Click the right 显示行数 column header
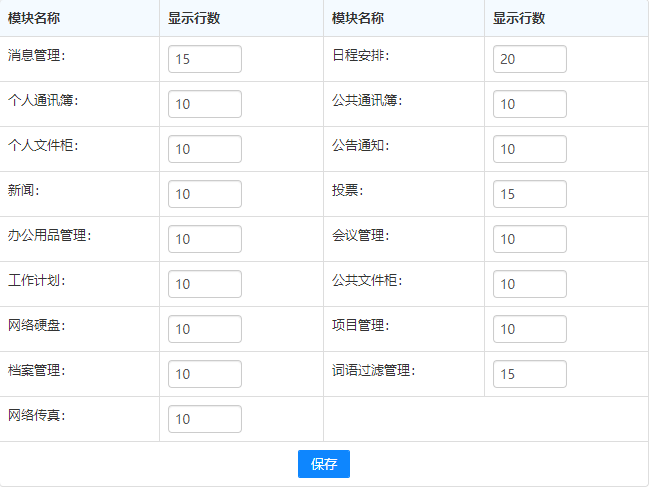 pyautogui.click(x=519, y=18)
